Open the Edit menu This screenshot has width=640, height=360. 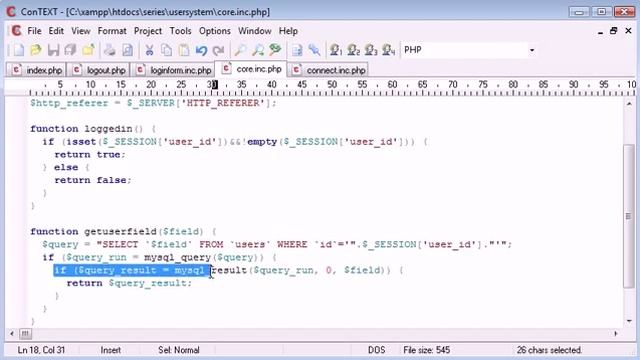coord(56,31)
